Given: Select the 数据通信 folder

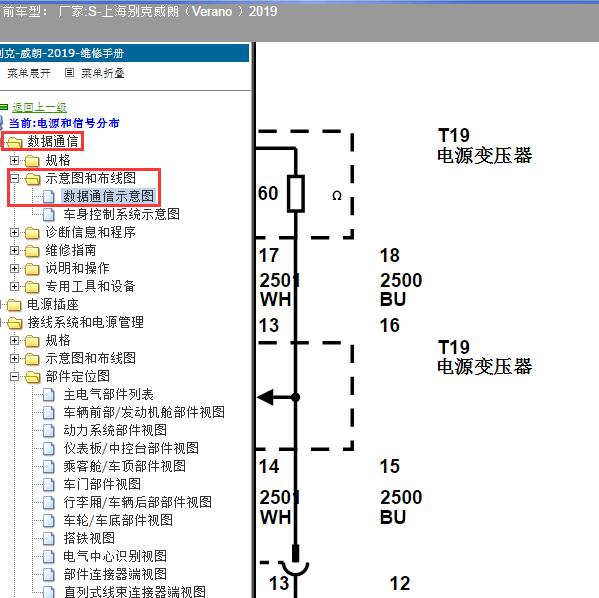Looking at the screenshot, I should [x=52, y=141].
